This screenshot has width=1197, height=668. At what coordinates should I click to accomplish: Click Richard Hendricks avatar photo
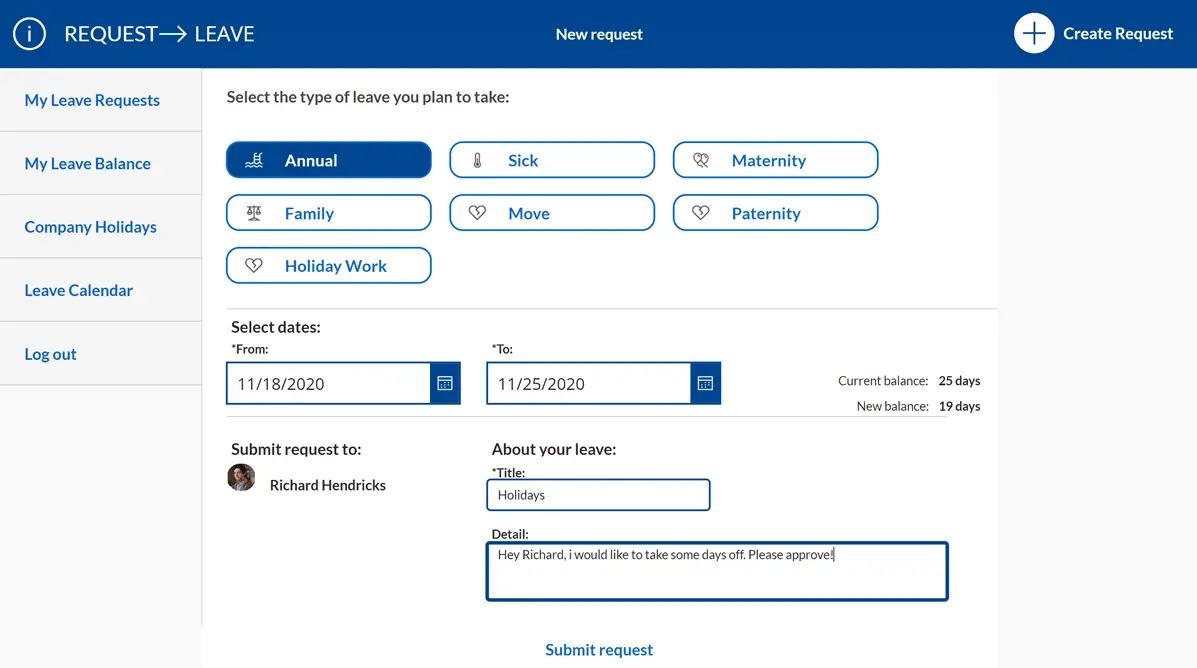[241, 478]
